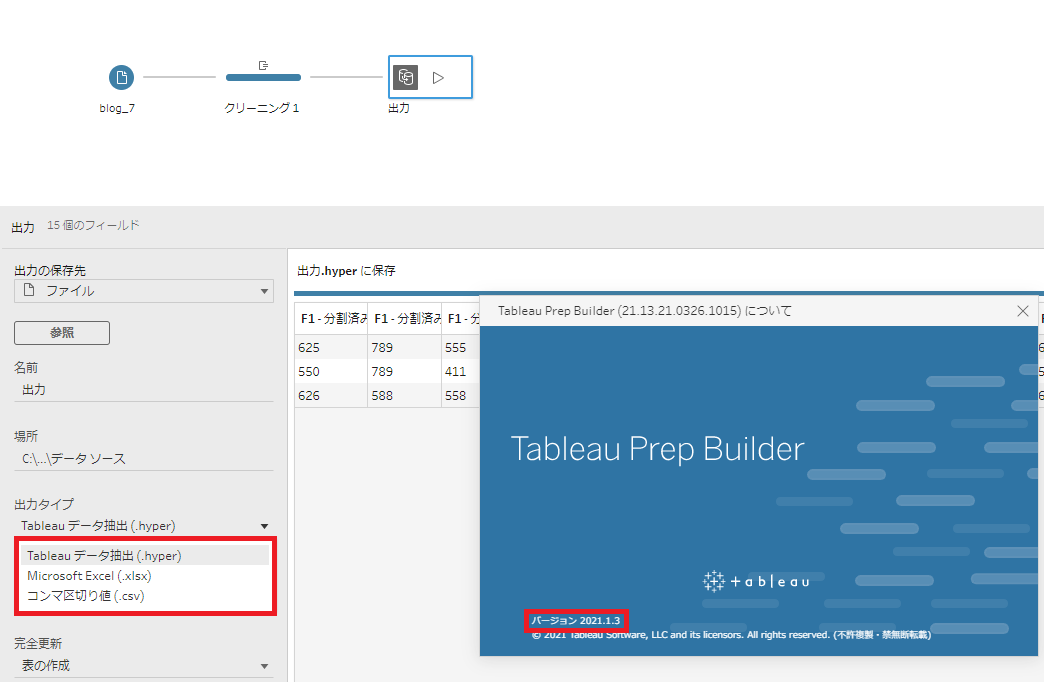Choose Tableau データ抽出 (.hyper) option
The width and height of the screenshot is (1044, 682).
[144, 555]
